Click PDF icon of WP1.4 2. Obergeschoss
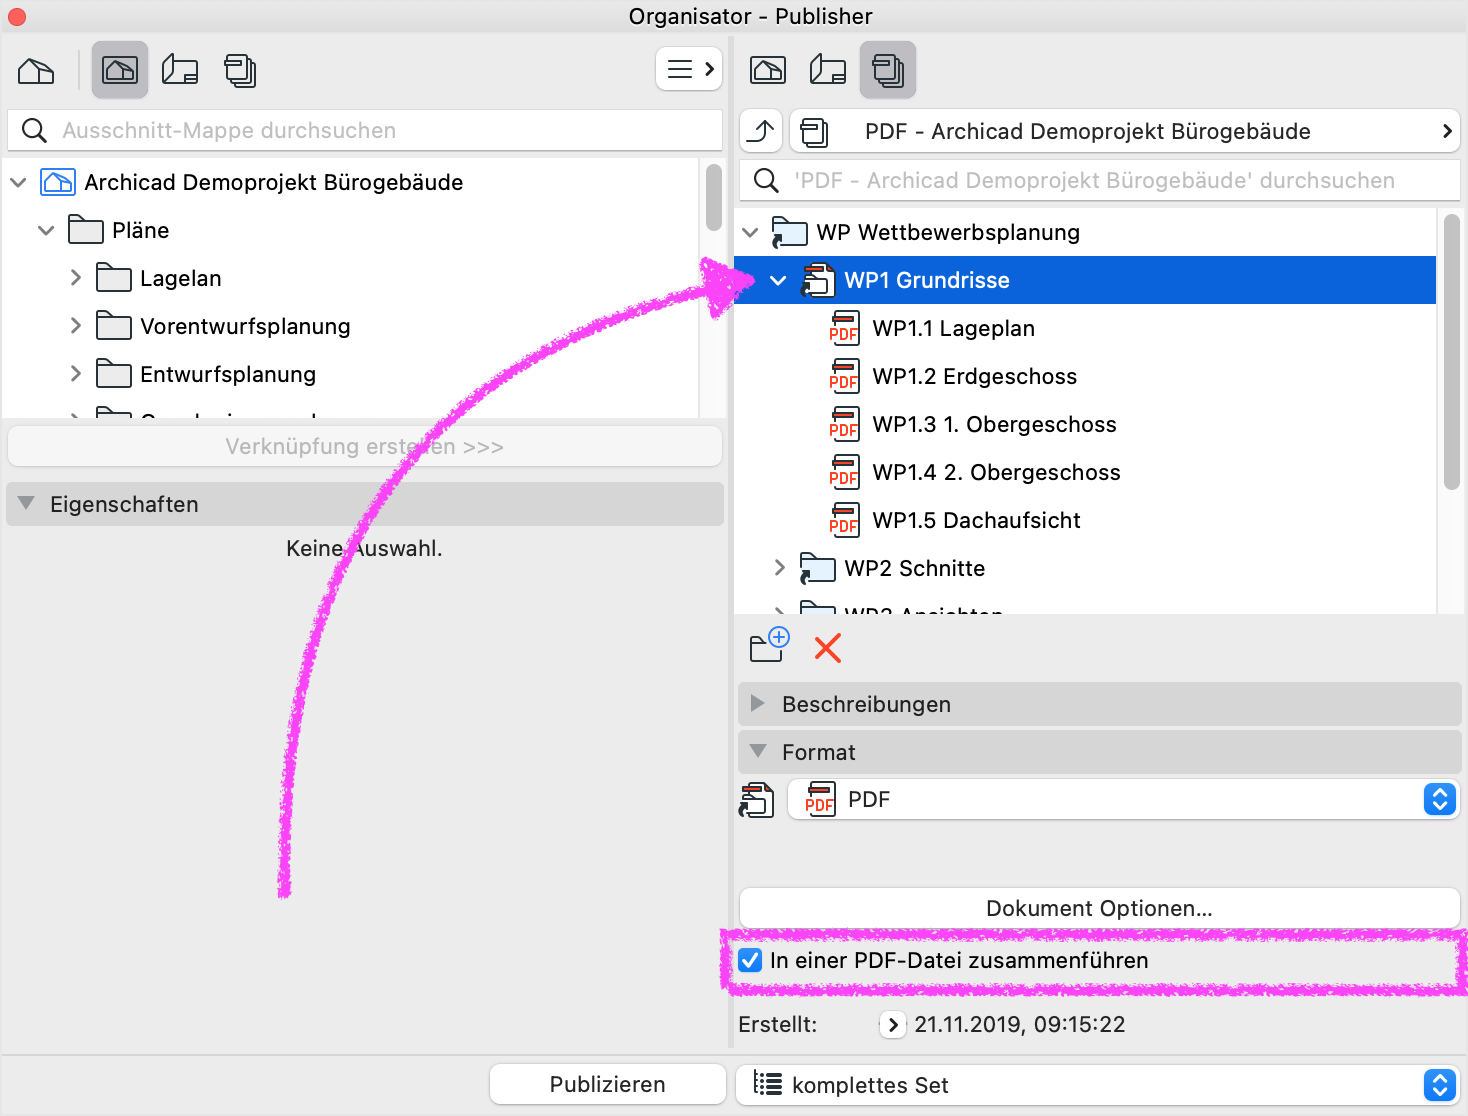Image resolution: width=1468 pixels, height=1116 pixels. [844, 472]
